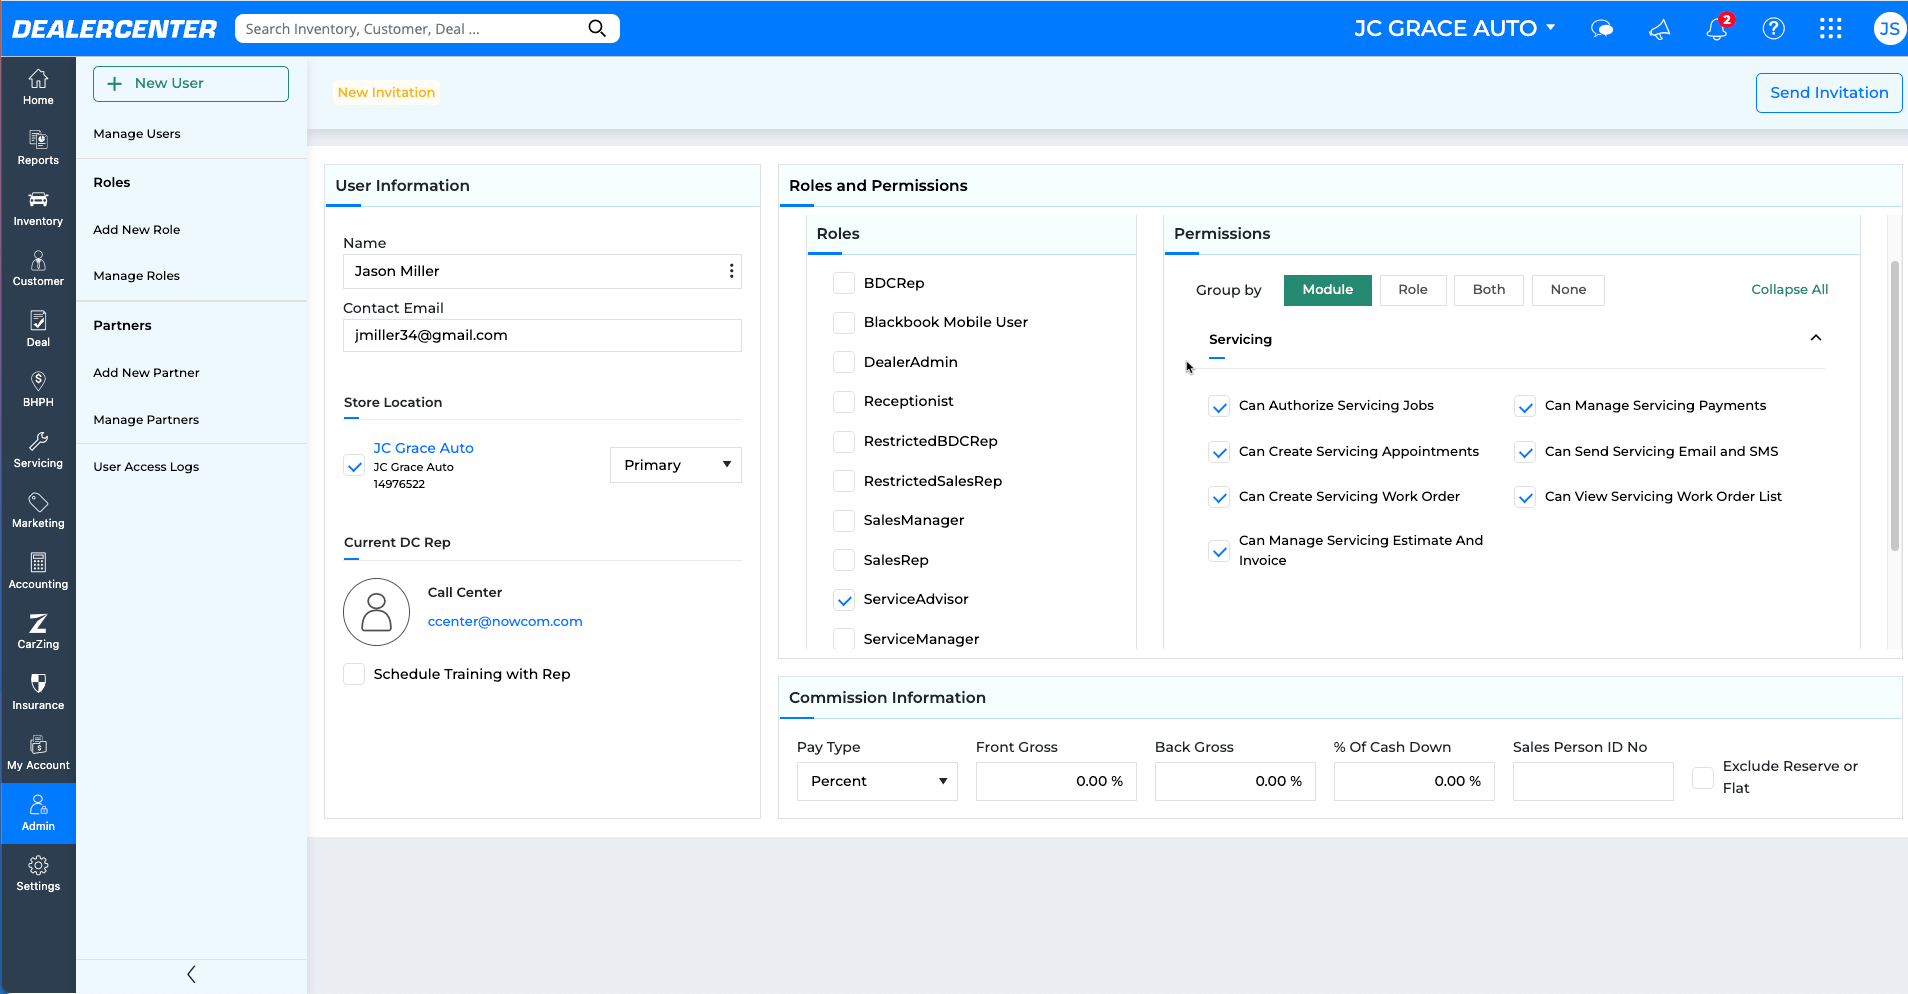The width and height of the screenshot is (1908, 994).
Task: Group permissions by None
Action: tap(1568, 290)
